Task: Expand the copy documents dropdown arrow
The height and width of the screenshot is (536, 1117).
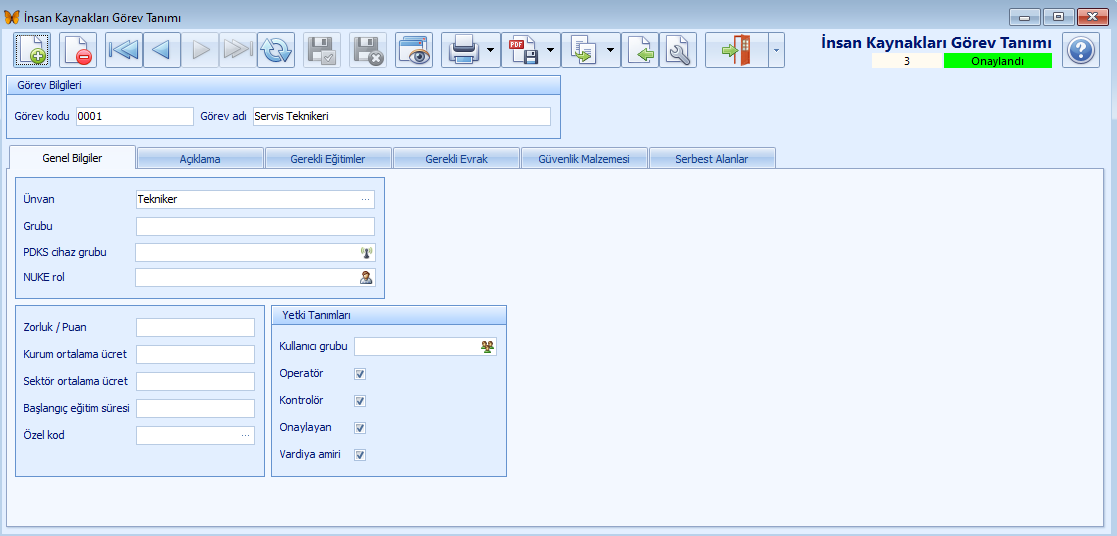Action: pos(611,50)
